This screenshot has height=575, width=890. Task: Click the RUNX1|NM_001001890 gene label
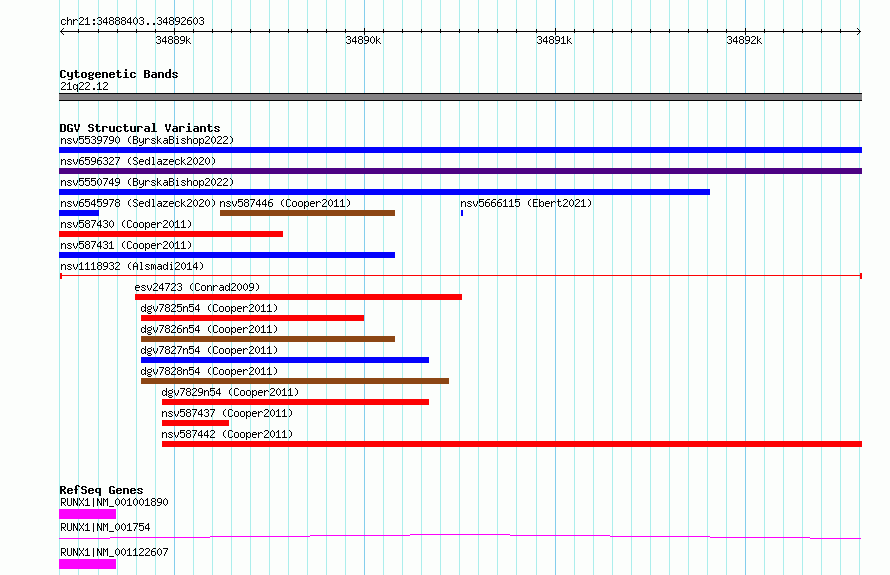pos(114,502)
